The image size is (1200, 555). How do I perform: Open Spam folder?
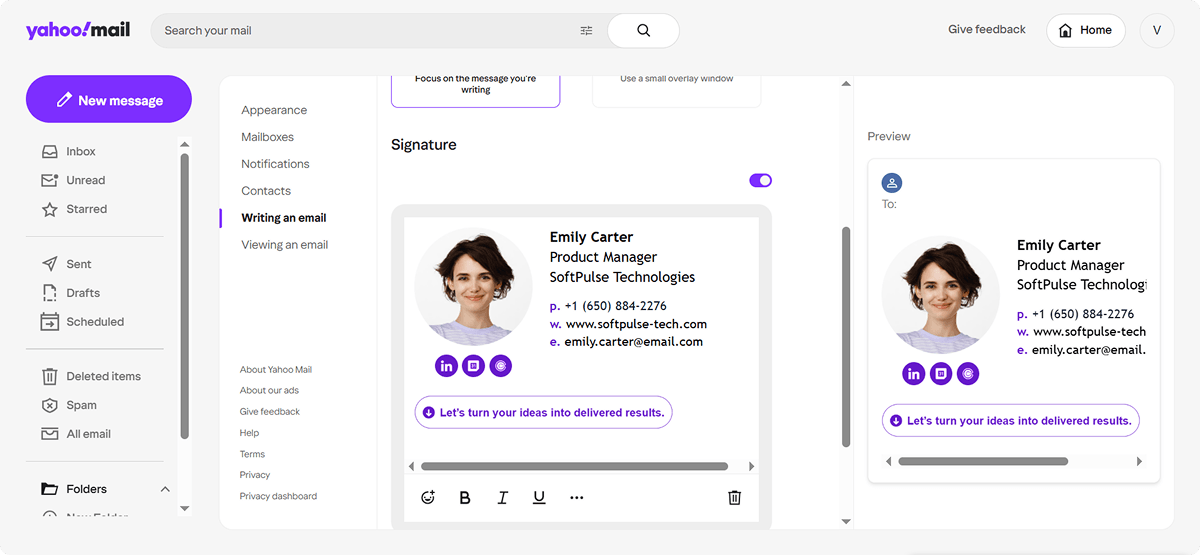coord(81,406)
